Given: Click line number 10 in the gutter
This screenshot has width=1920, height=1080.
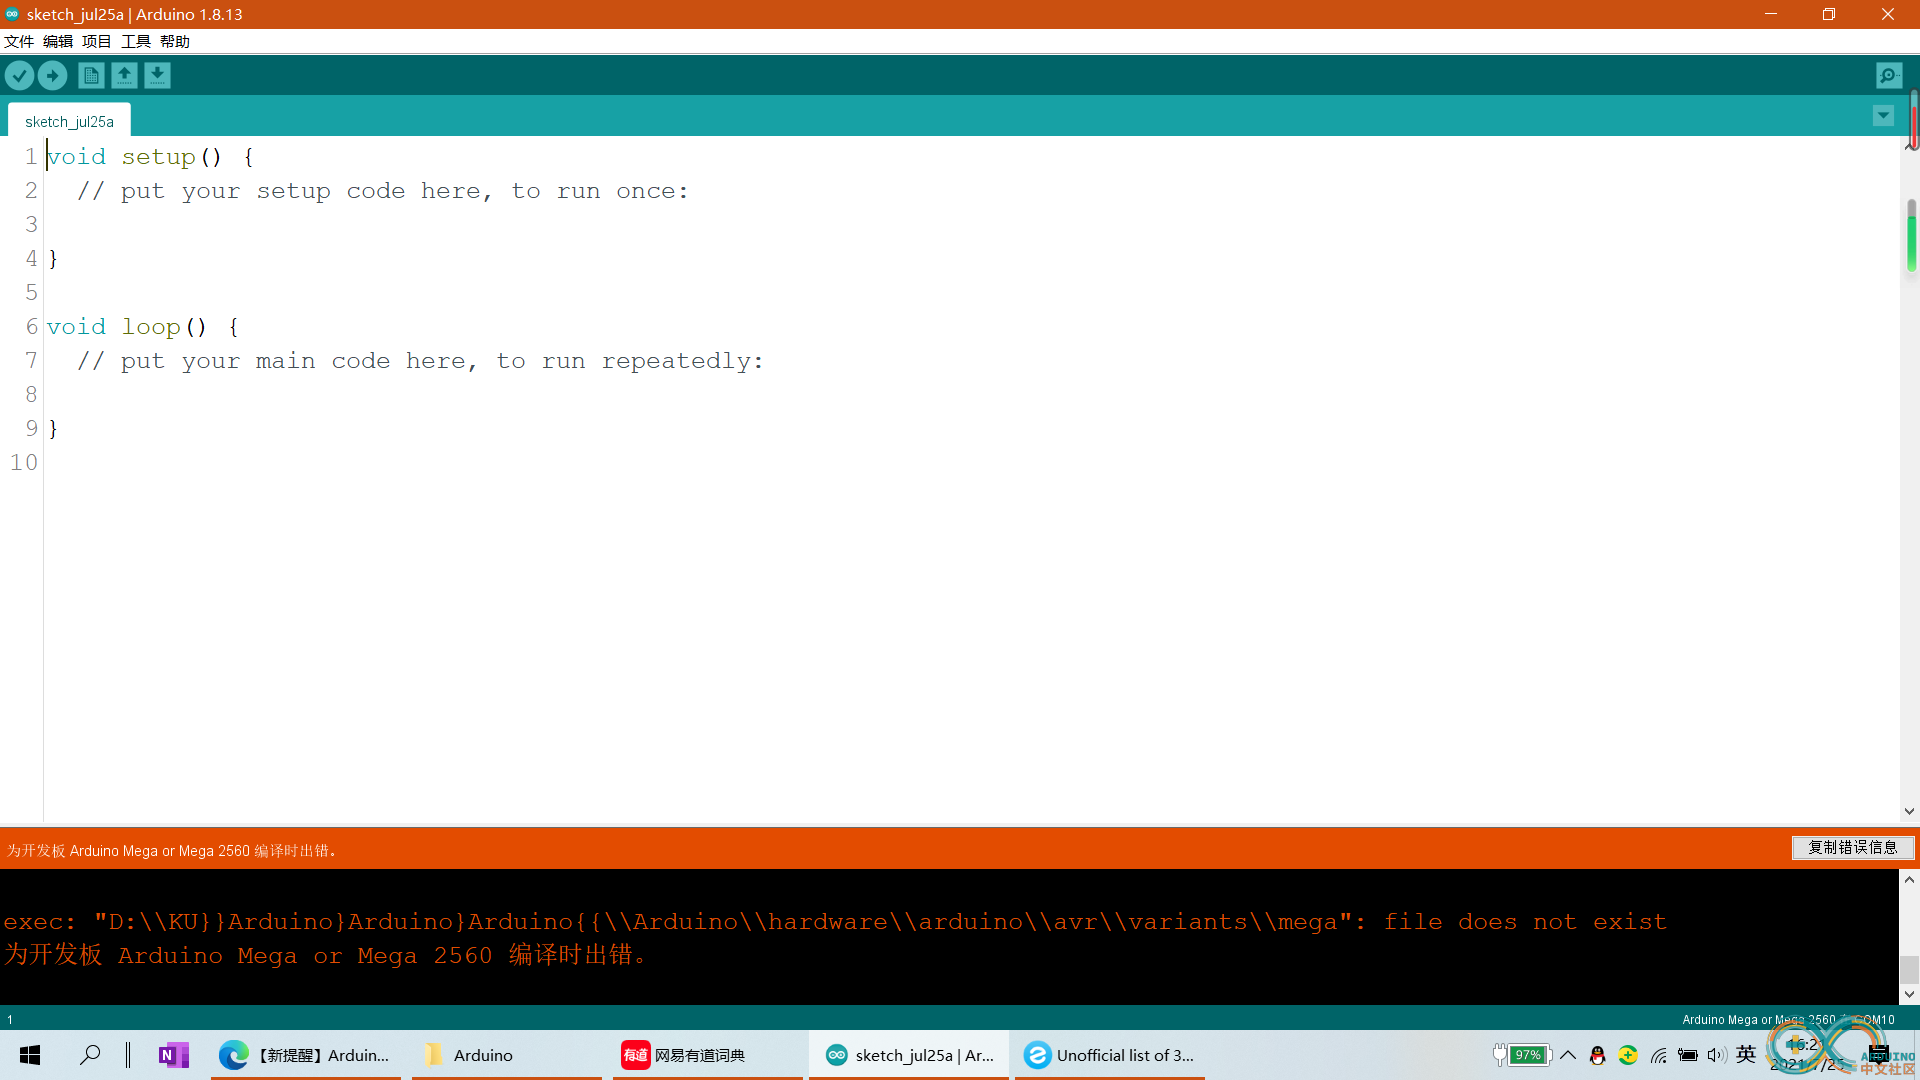Looking at the screenshot, I should [24, 463].
